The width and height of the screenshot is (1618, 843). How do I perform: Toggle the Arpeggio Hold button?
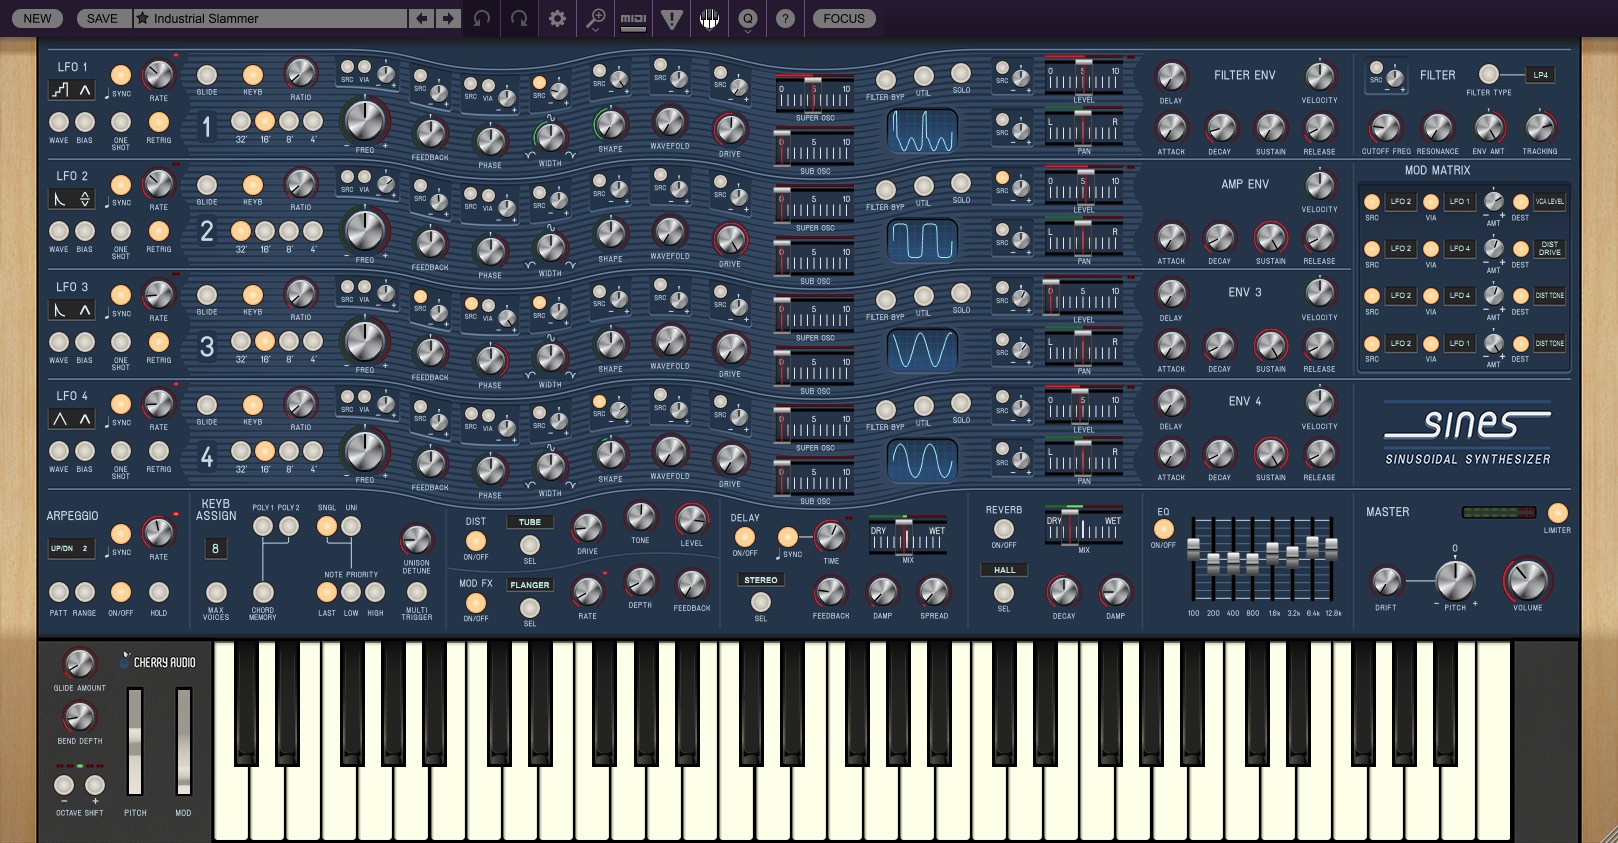click(158, 592)
